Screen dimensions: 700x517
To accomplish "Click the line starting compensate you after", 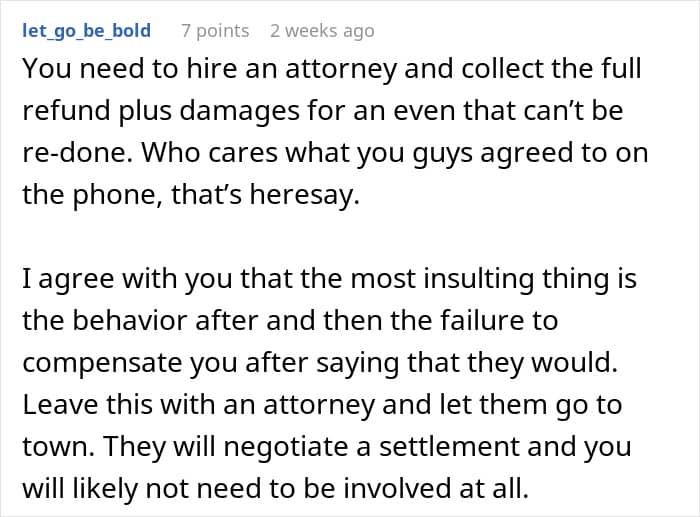I will point(320,363).
